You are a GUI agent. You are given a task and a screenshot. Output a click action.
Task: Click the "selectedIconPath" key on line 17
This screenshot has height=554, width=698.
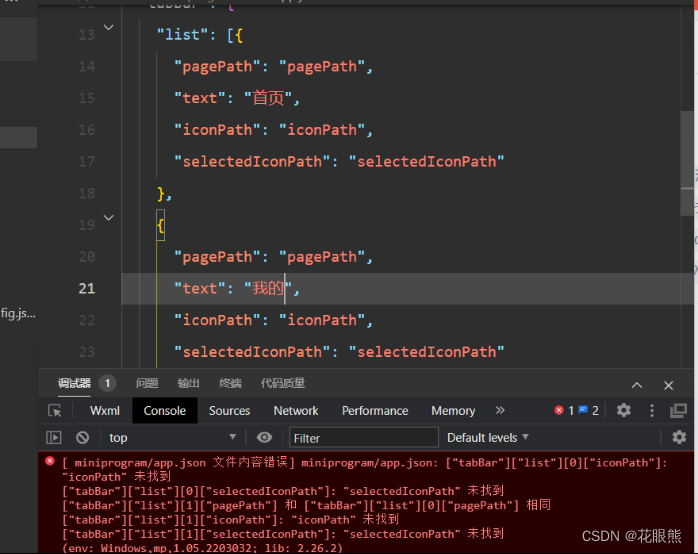pos(252,162)
